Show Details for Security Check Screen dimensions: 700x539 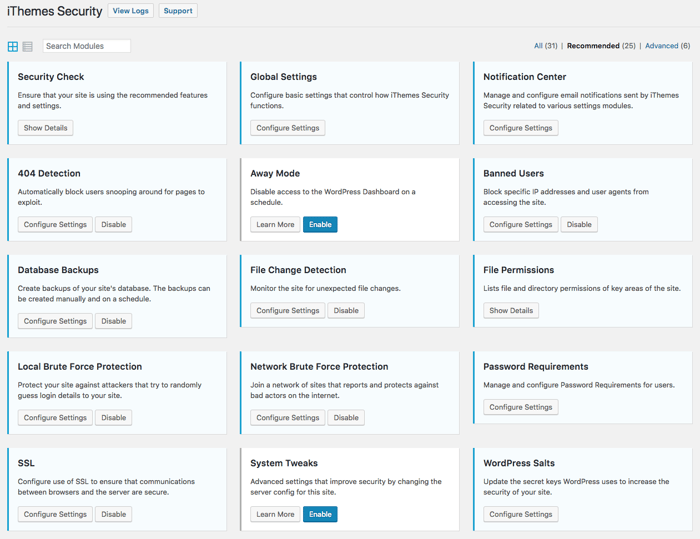[45, 128]
